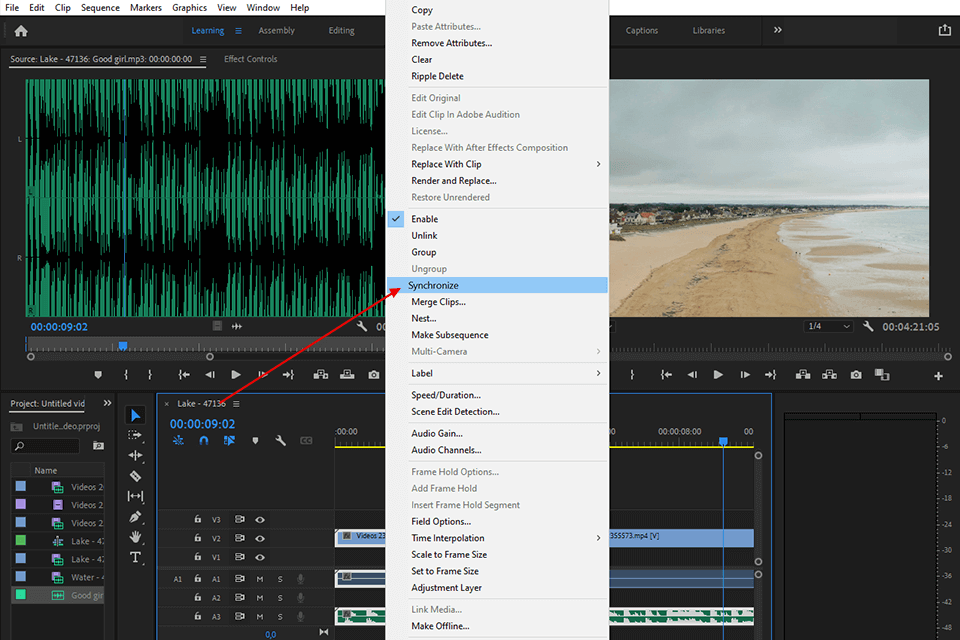This screenshot has width=960, height=640.
Task: Pick the Hand tool
Action: (136, 537)
